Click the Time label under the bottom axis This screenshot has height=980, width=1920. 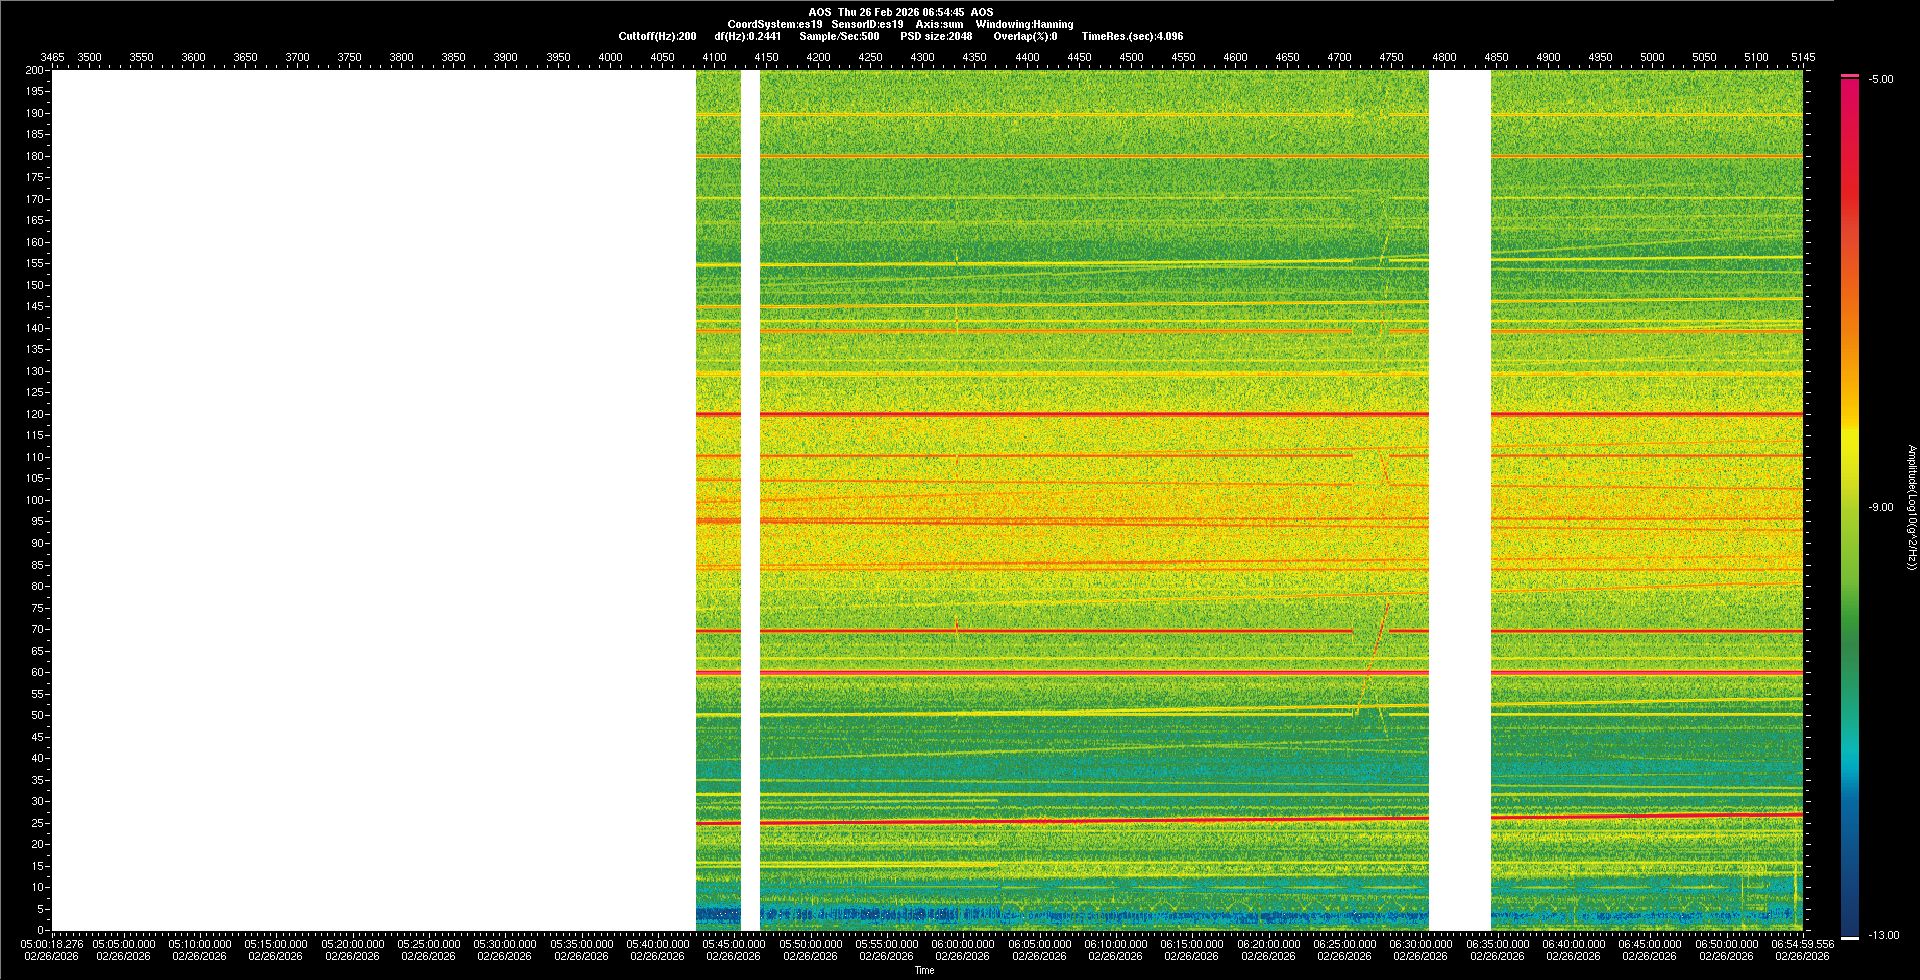(924, 970)
